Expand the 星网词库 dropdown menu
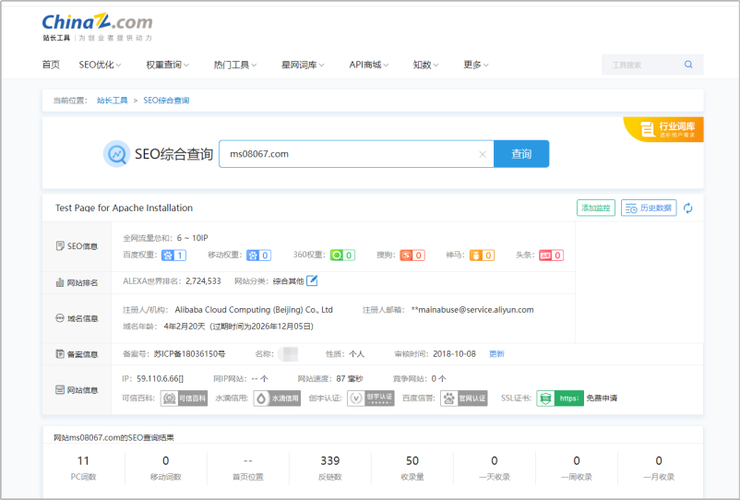The width and height of the screenshot is (740, 500). click(x=303, y=65)
